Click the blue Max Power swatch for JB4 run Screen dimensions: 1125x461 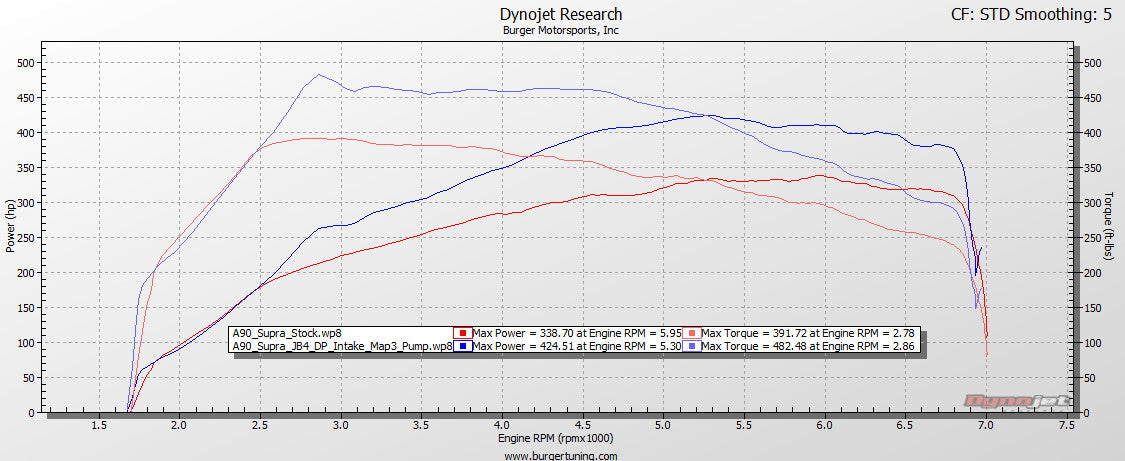[463, 346]
